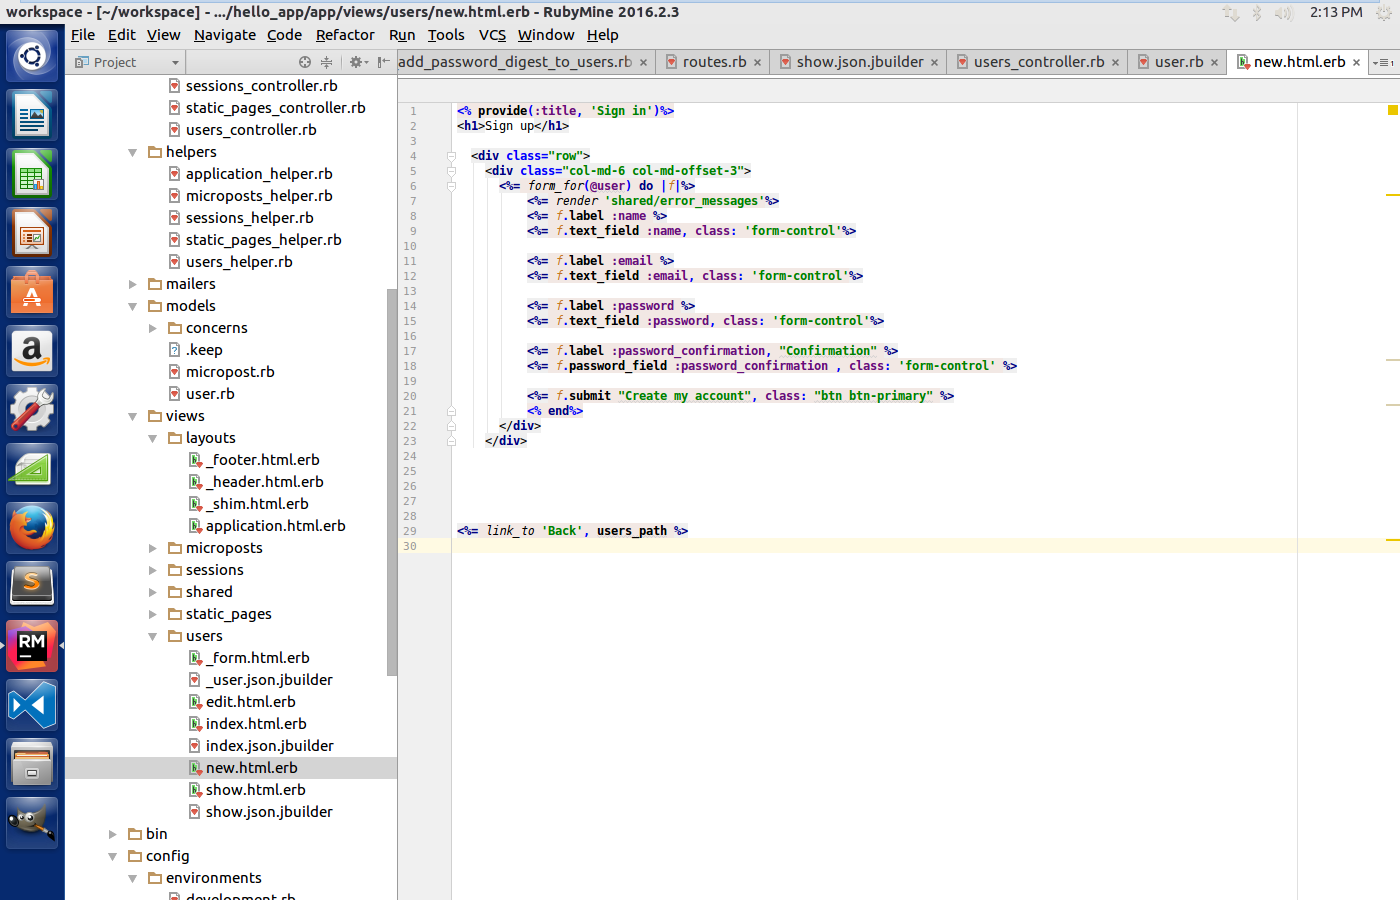Open Ubuntu Dash search
The image size is (1400, 900).
pyautogui.click(x=32, y=56)
